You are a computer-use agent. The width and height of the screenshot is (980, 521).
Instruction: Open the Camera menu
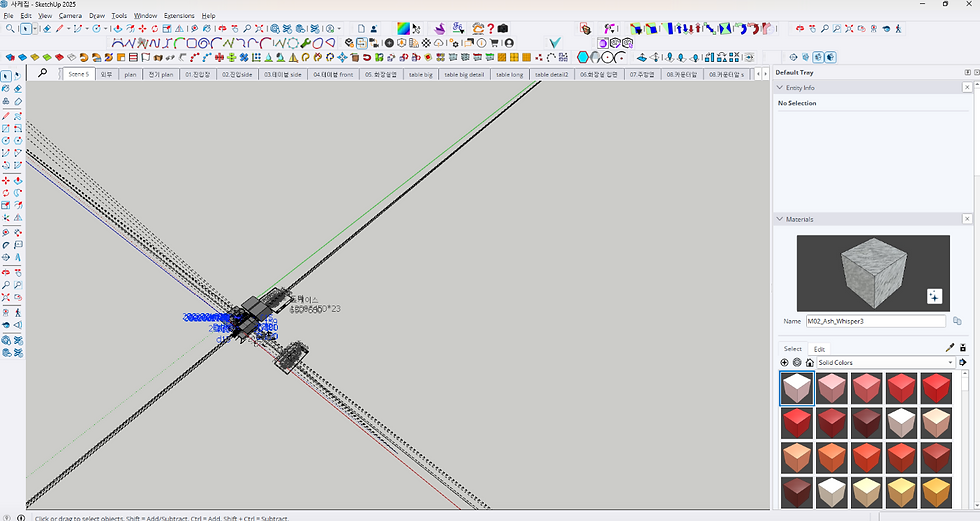(70, 16)
